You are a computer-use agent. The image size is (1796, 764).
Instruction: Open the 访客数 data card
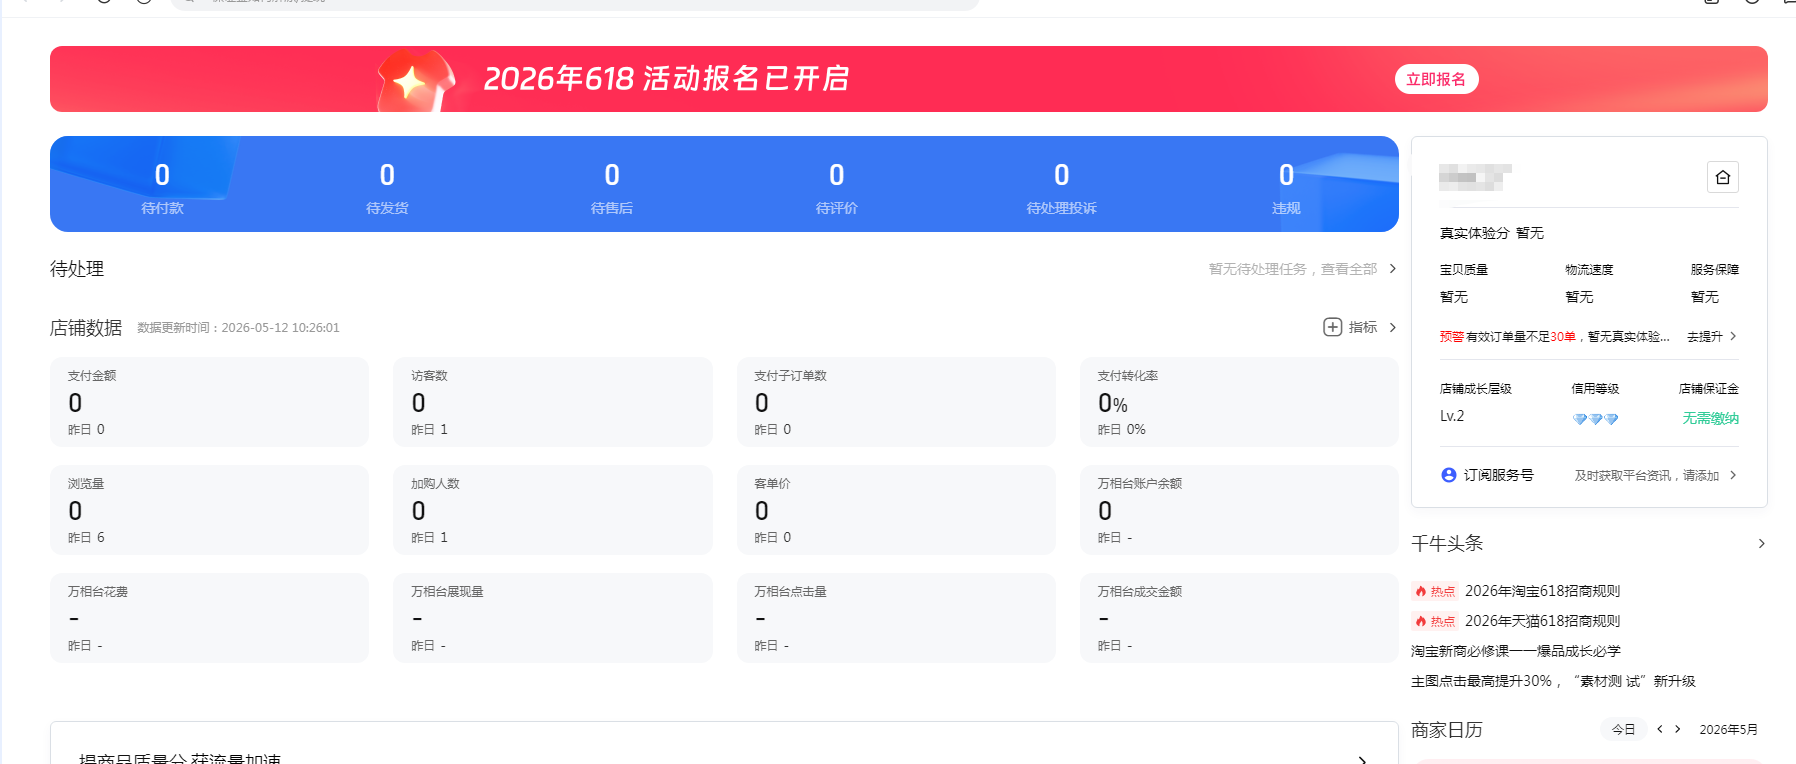point(553,402)
